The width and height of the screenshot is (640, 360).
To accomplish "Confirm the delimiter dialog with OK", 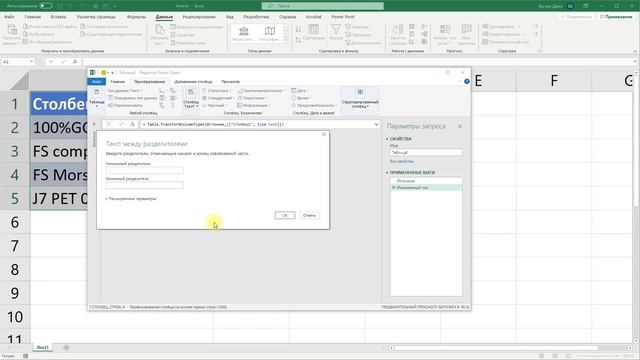I will point(284,215).
